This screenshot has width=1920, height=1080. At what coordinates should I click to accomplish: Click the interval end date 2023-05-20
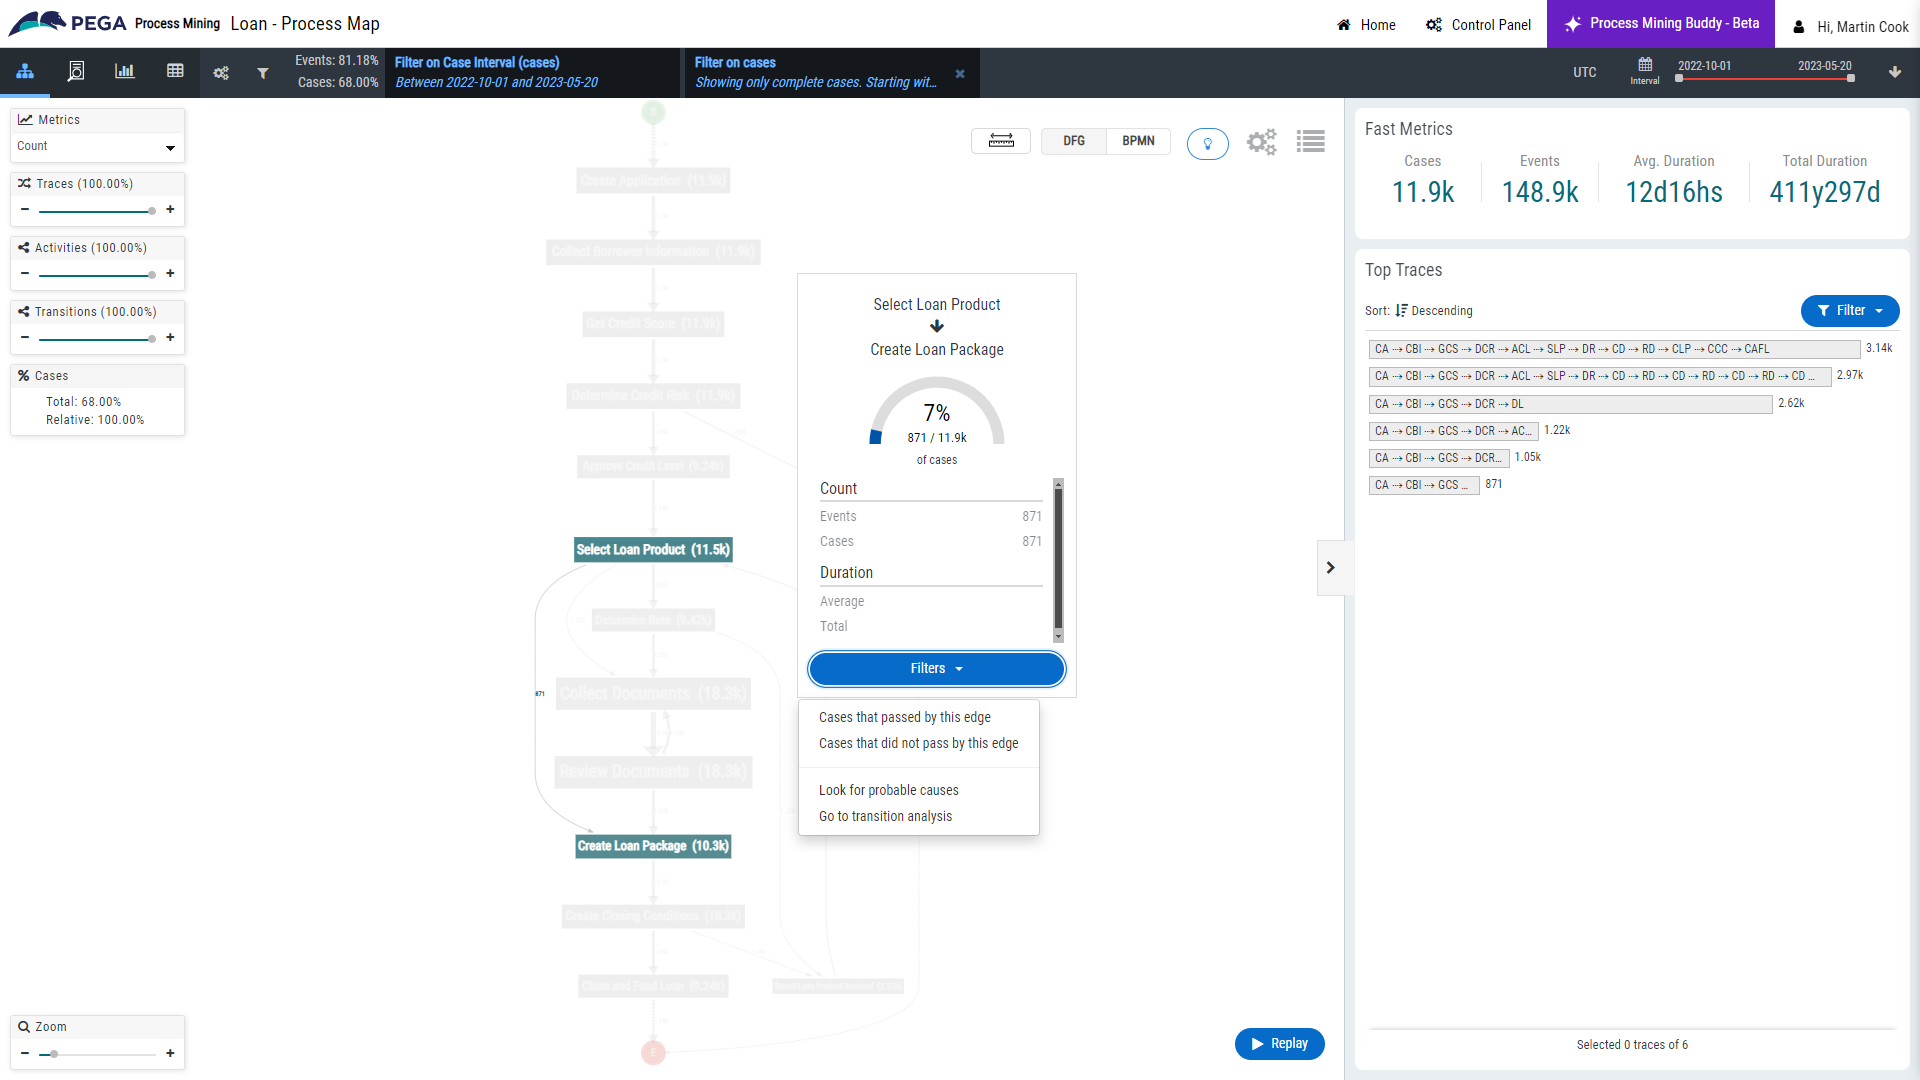coord(1825,66)
